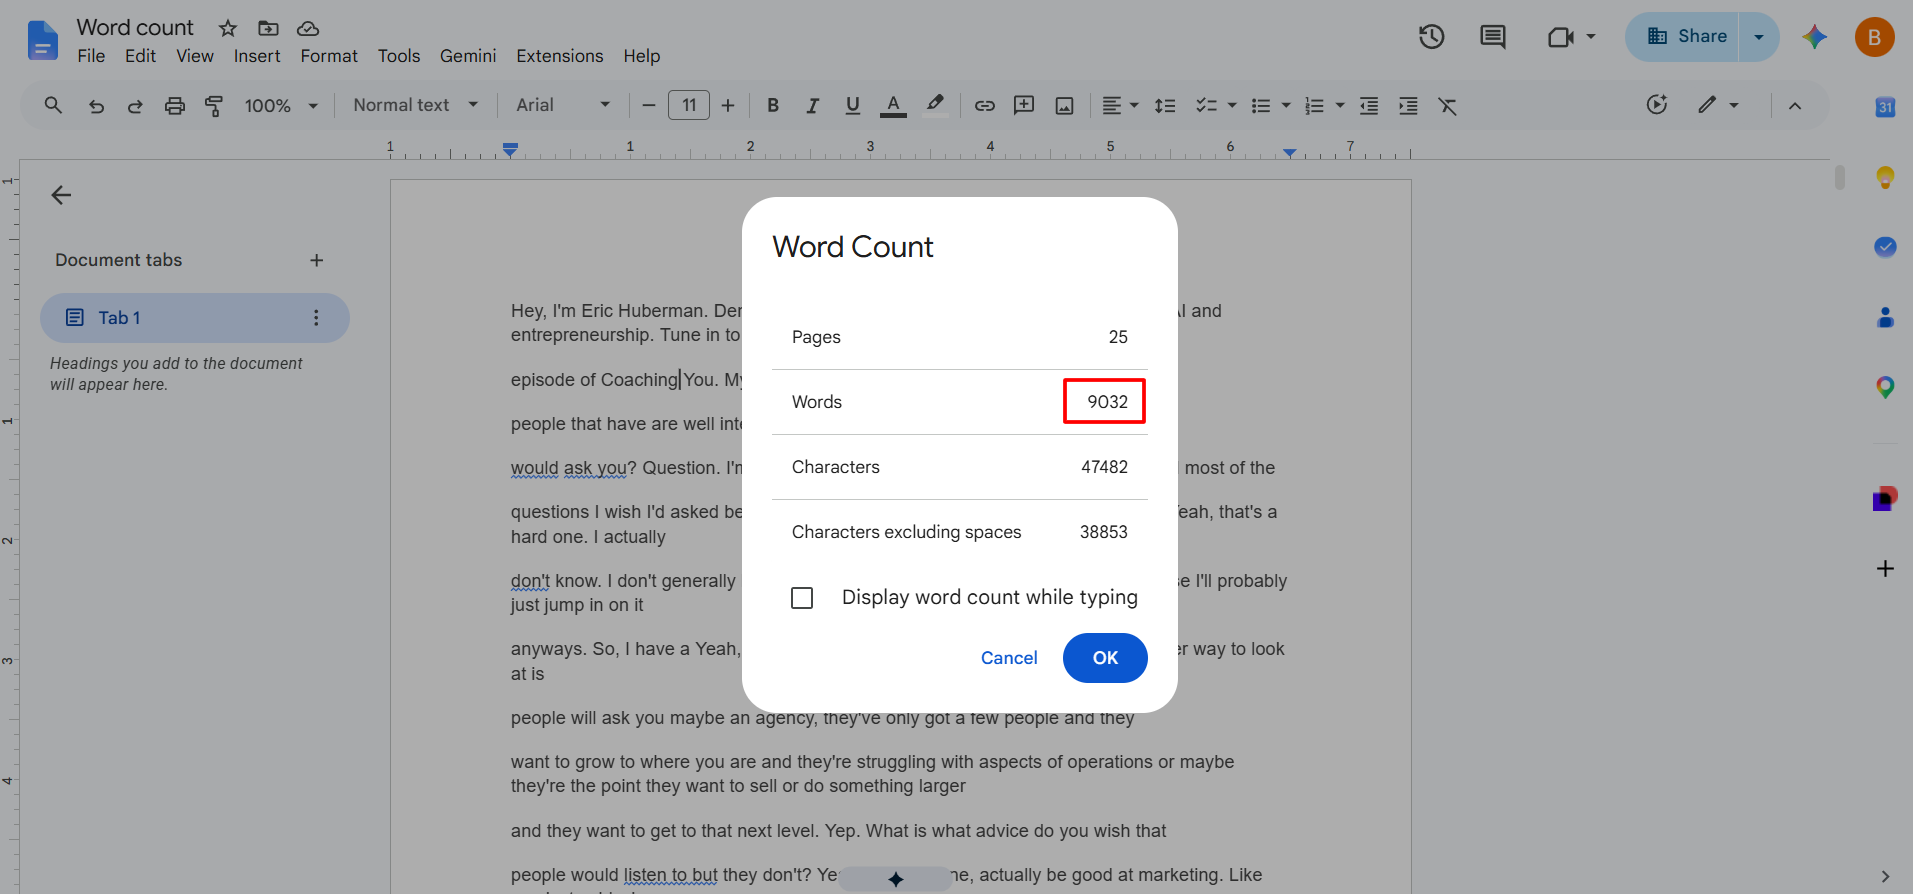Open the Share options arrow
The height and width of the screenshot is (894, 1913).
click(1759, 37)
